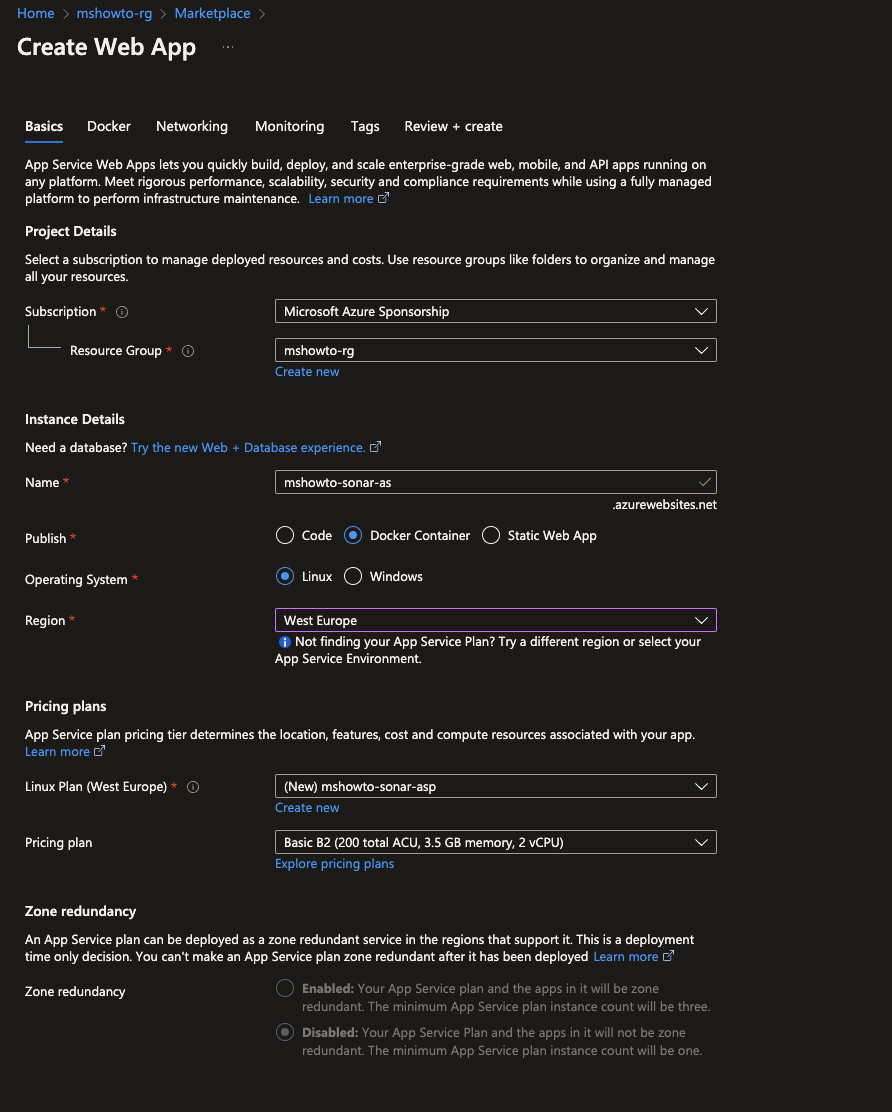Click external link icon by Zone redundancy Learn more
This screenshot has height=1112, width=892.
click(x=668, y=957)
